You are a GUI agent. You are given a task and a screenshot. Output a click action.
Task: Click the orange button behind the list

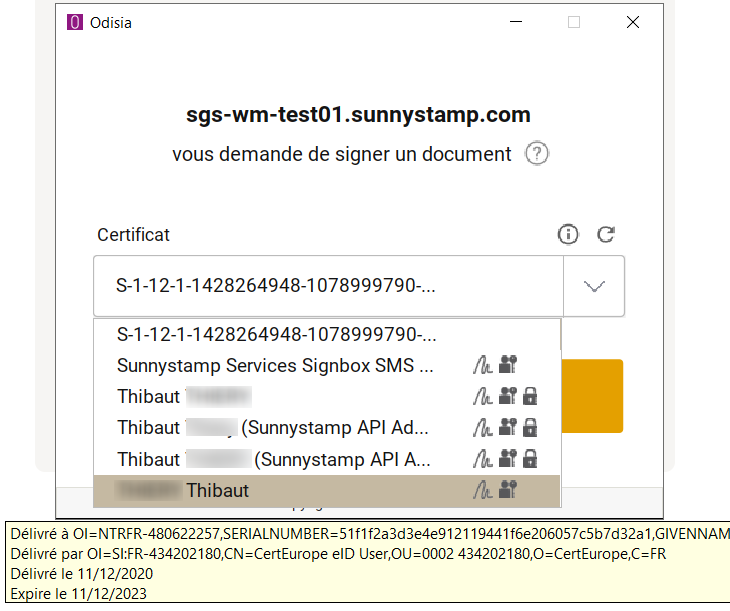tap(592, 396)
